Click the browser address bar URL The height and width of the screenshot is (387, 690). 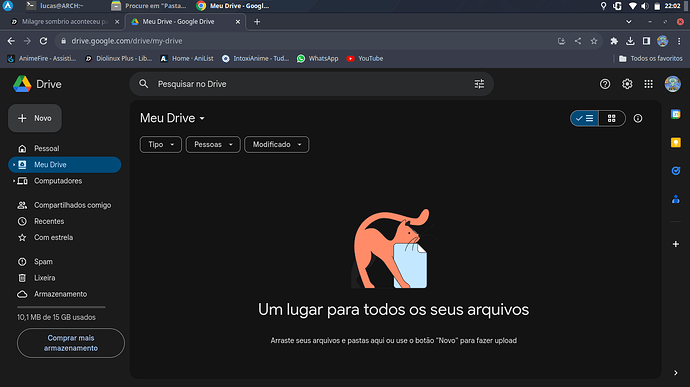[x=127, y=41]
